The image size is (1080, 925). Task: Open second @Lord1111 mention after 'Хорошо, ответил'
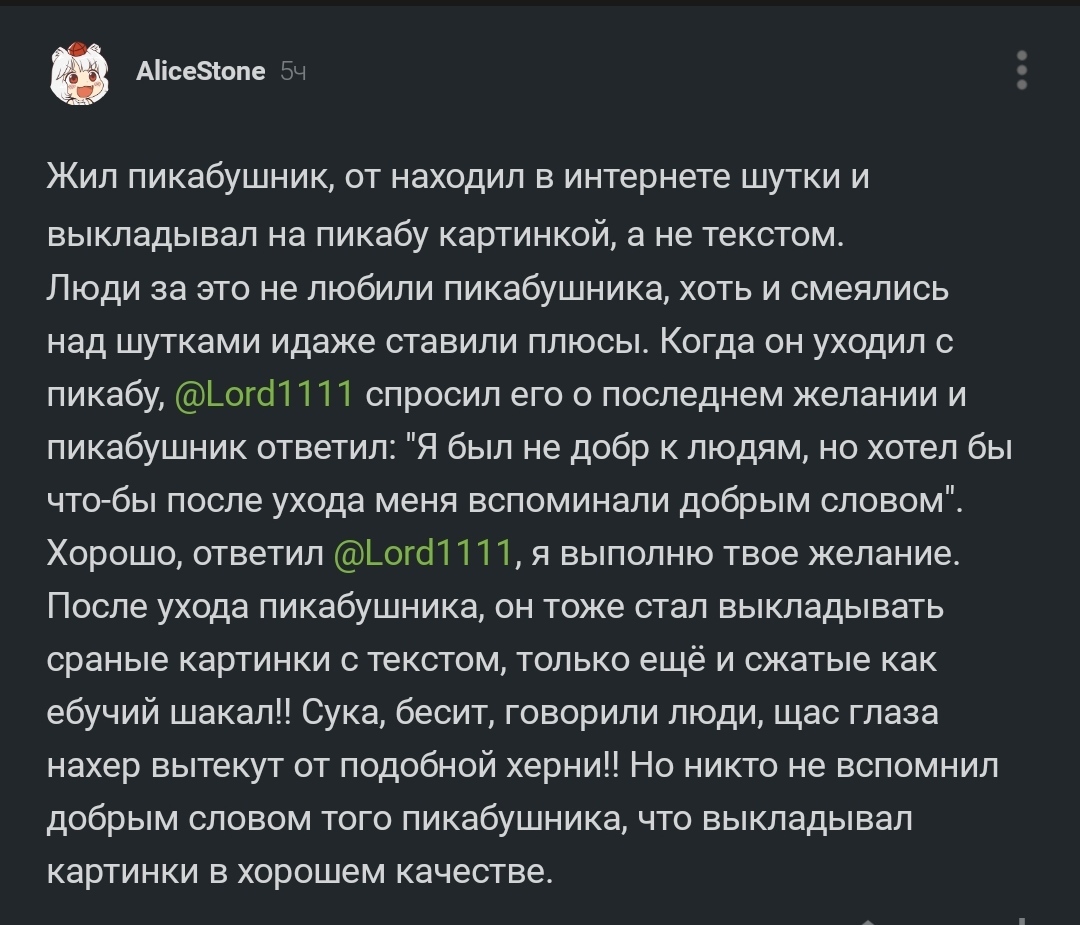tap(423, 552)
